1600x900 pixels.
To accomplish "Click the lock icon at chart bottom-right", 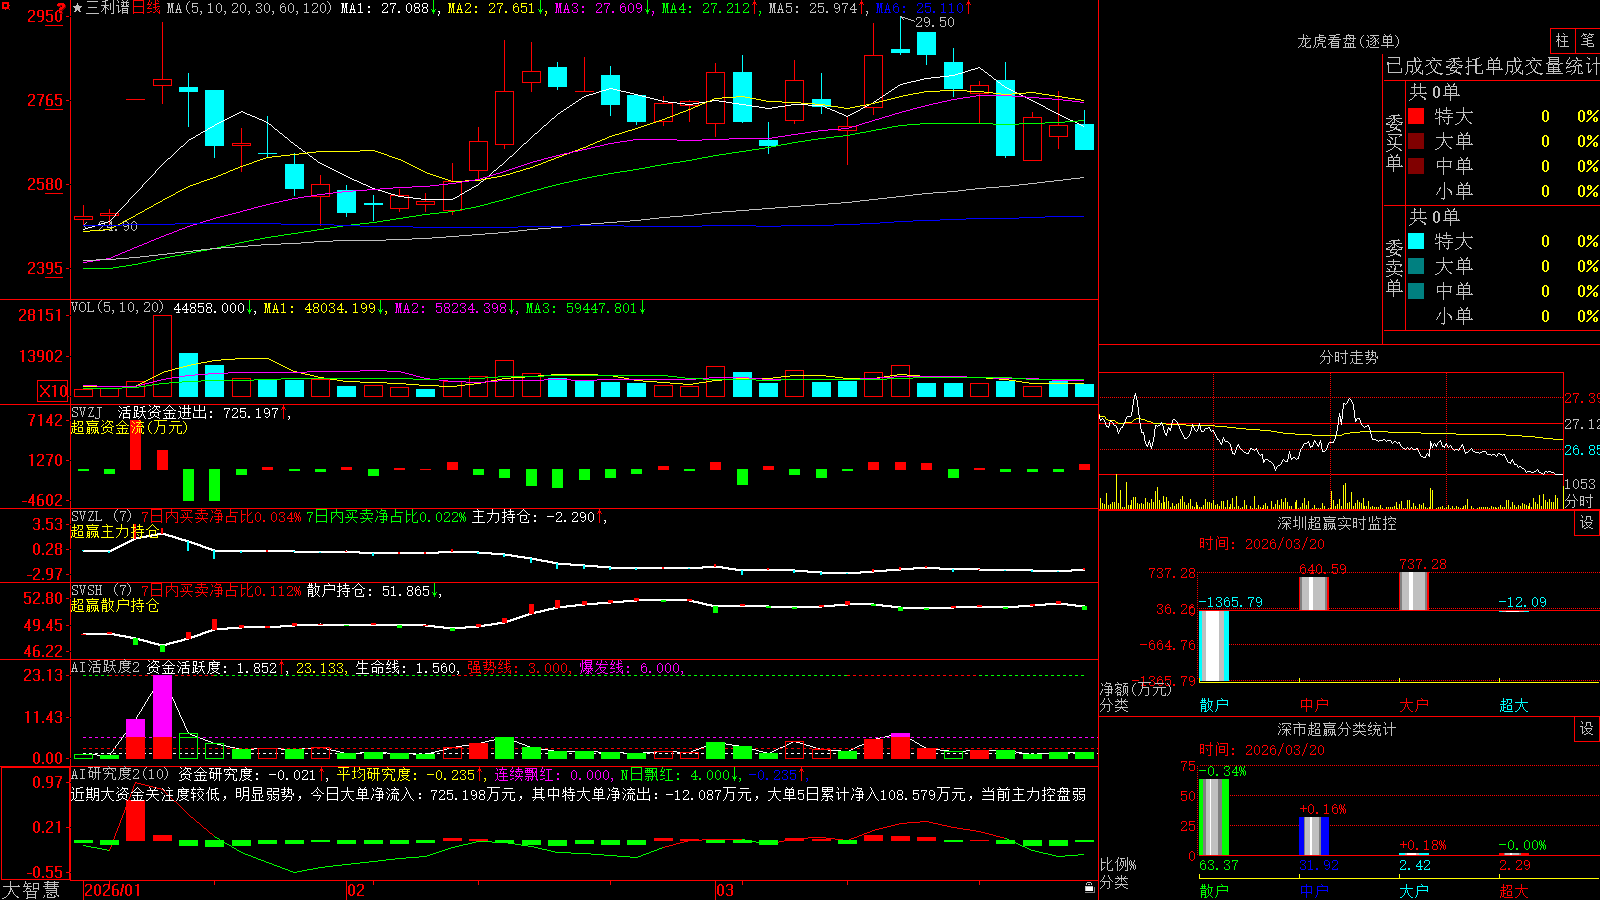I will pos(1089,887).
